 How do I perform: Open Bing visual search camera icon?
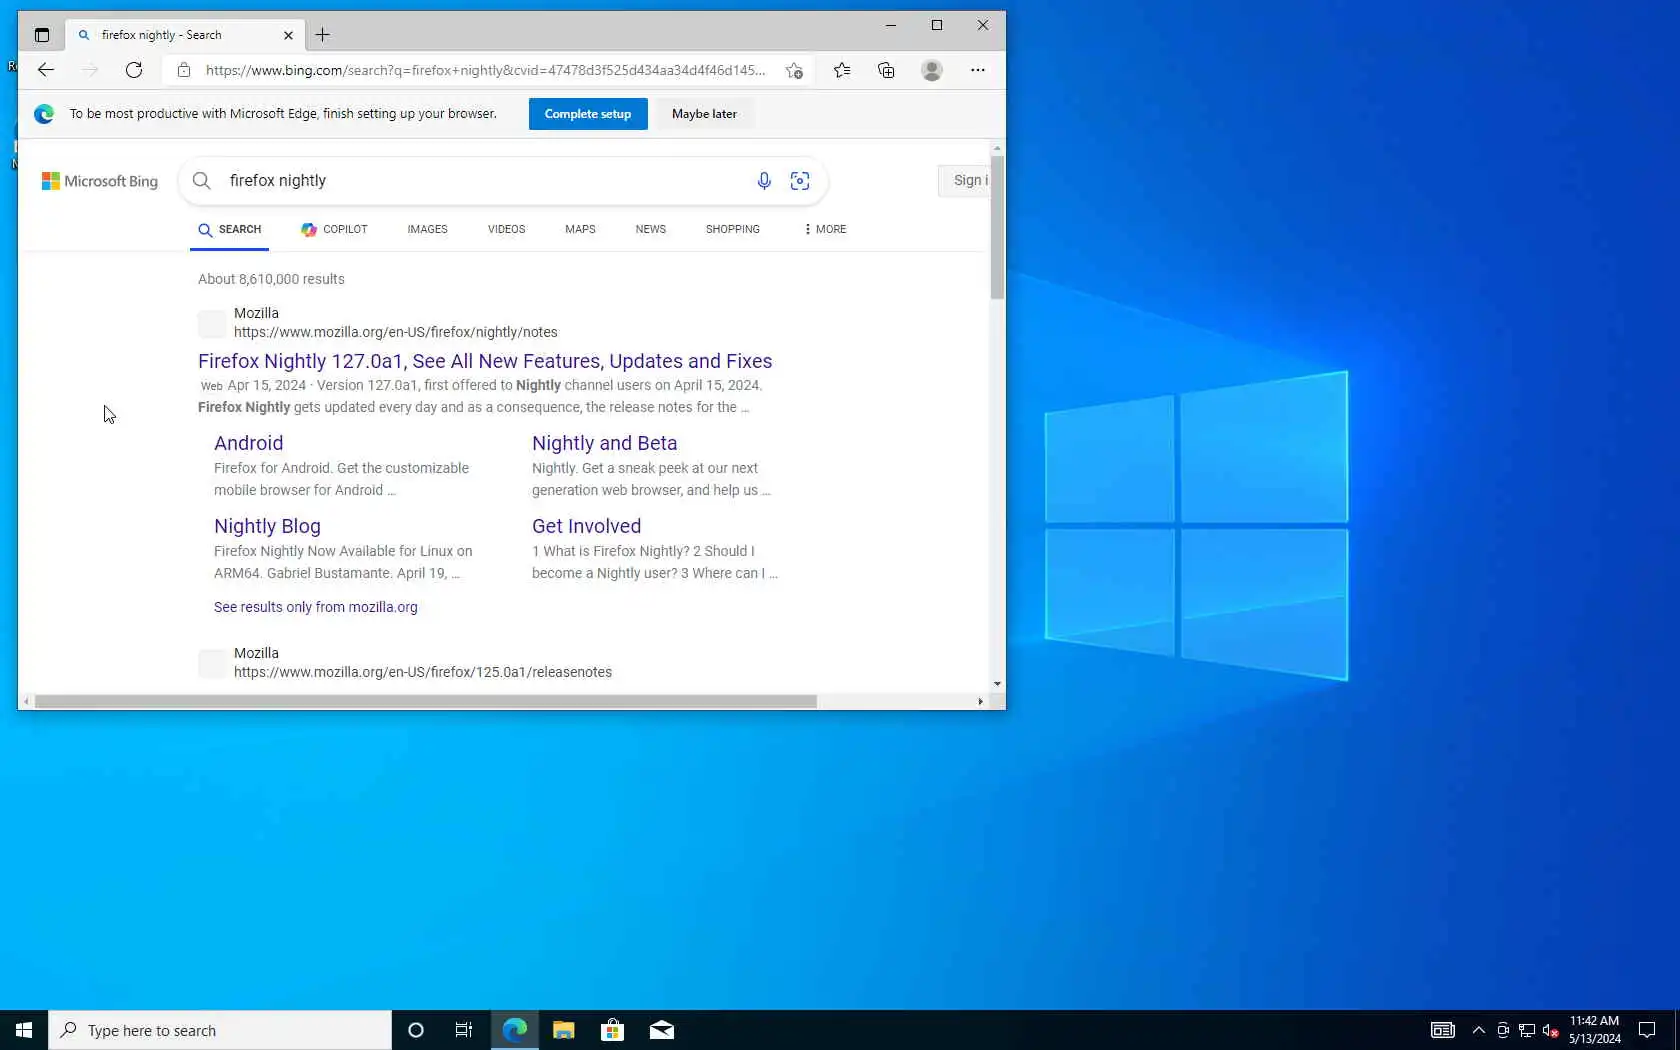pyautogui.click(x=800, y=181)
